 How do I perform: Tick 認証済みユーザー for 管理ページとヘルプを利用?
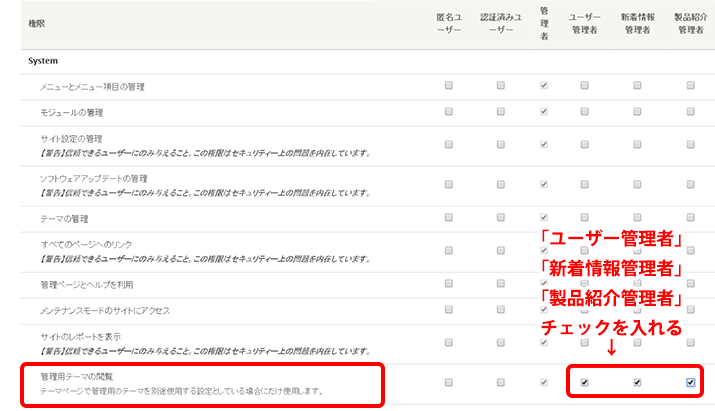[501, 283]
